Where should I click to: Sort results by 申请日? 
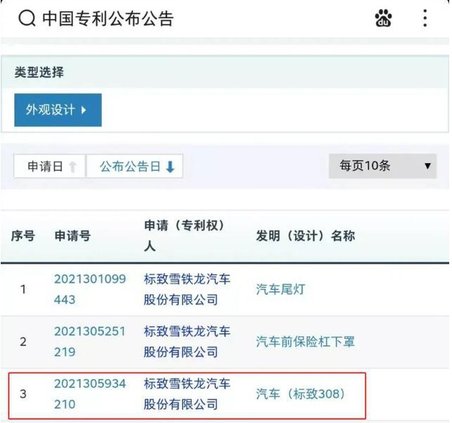pos(50,166)
